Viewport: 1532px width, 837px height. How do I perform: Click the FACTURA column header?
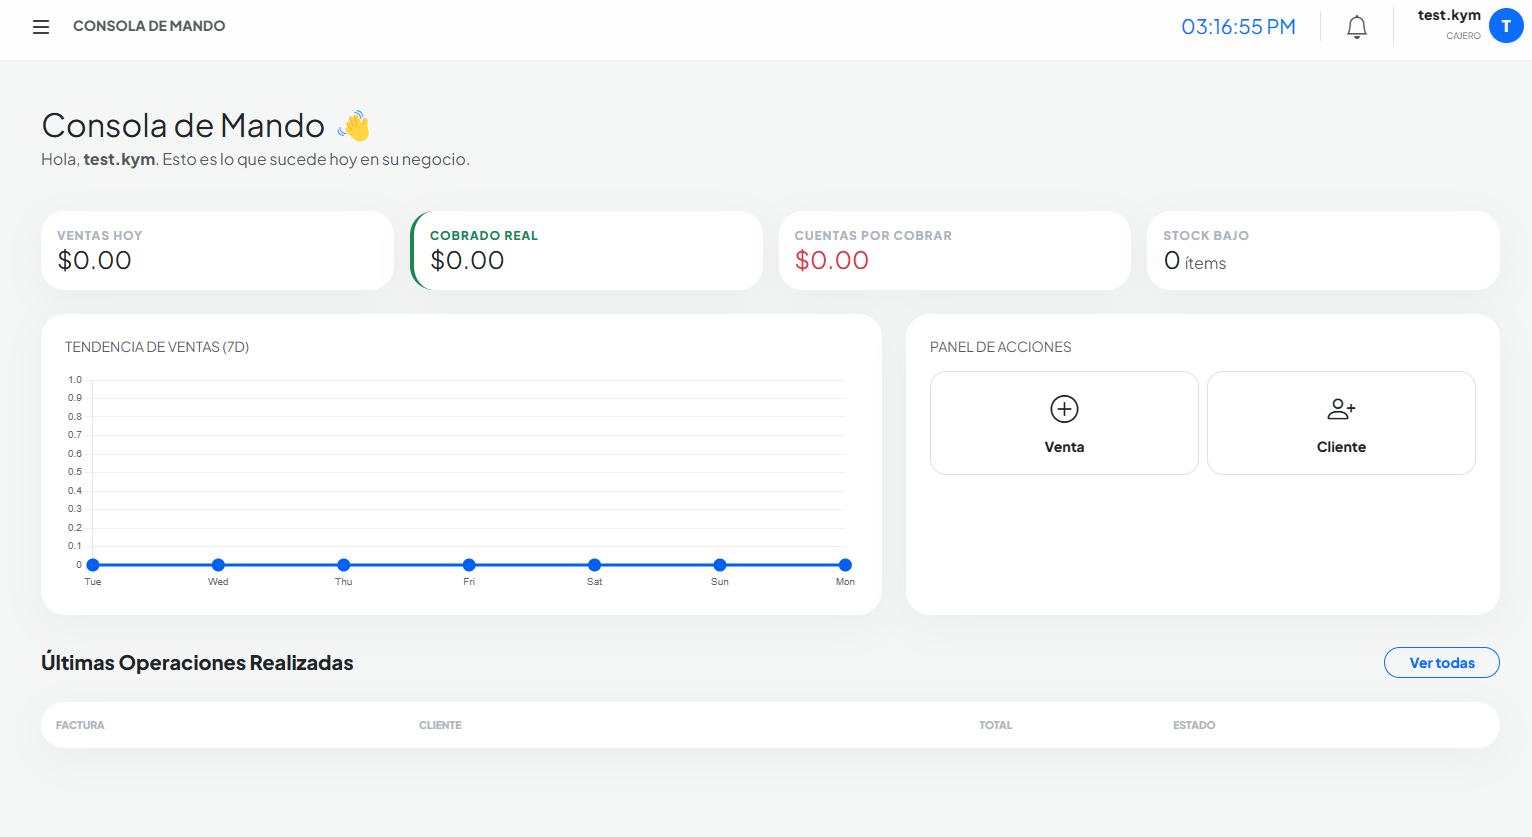pos(80,725)
